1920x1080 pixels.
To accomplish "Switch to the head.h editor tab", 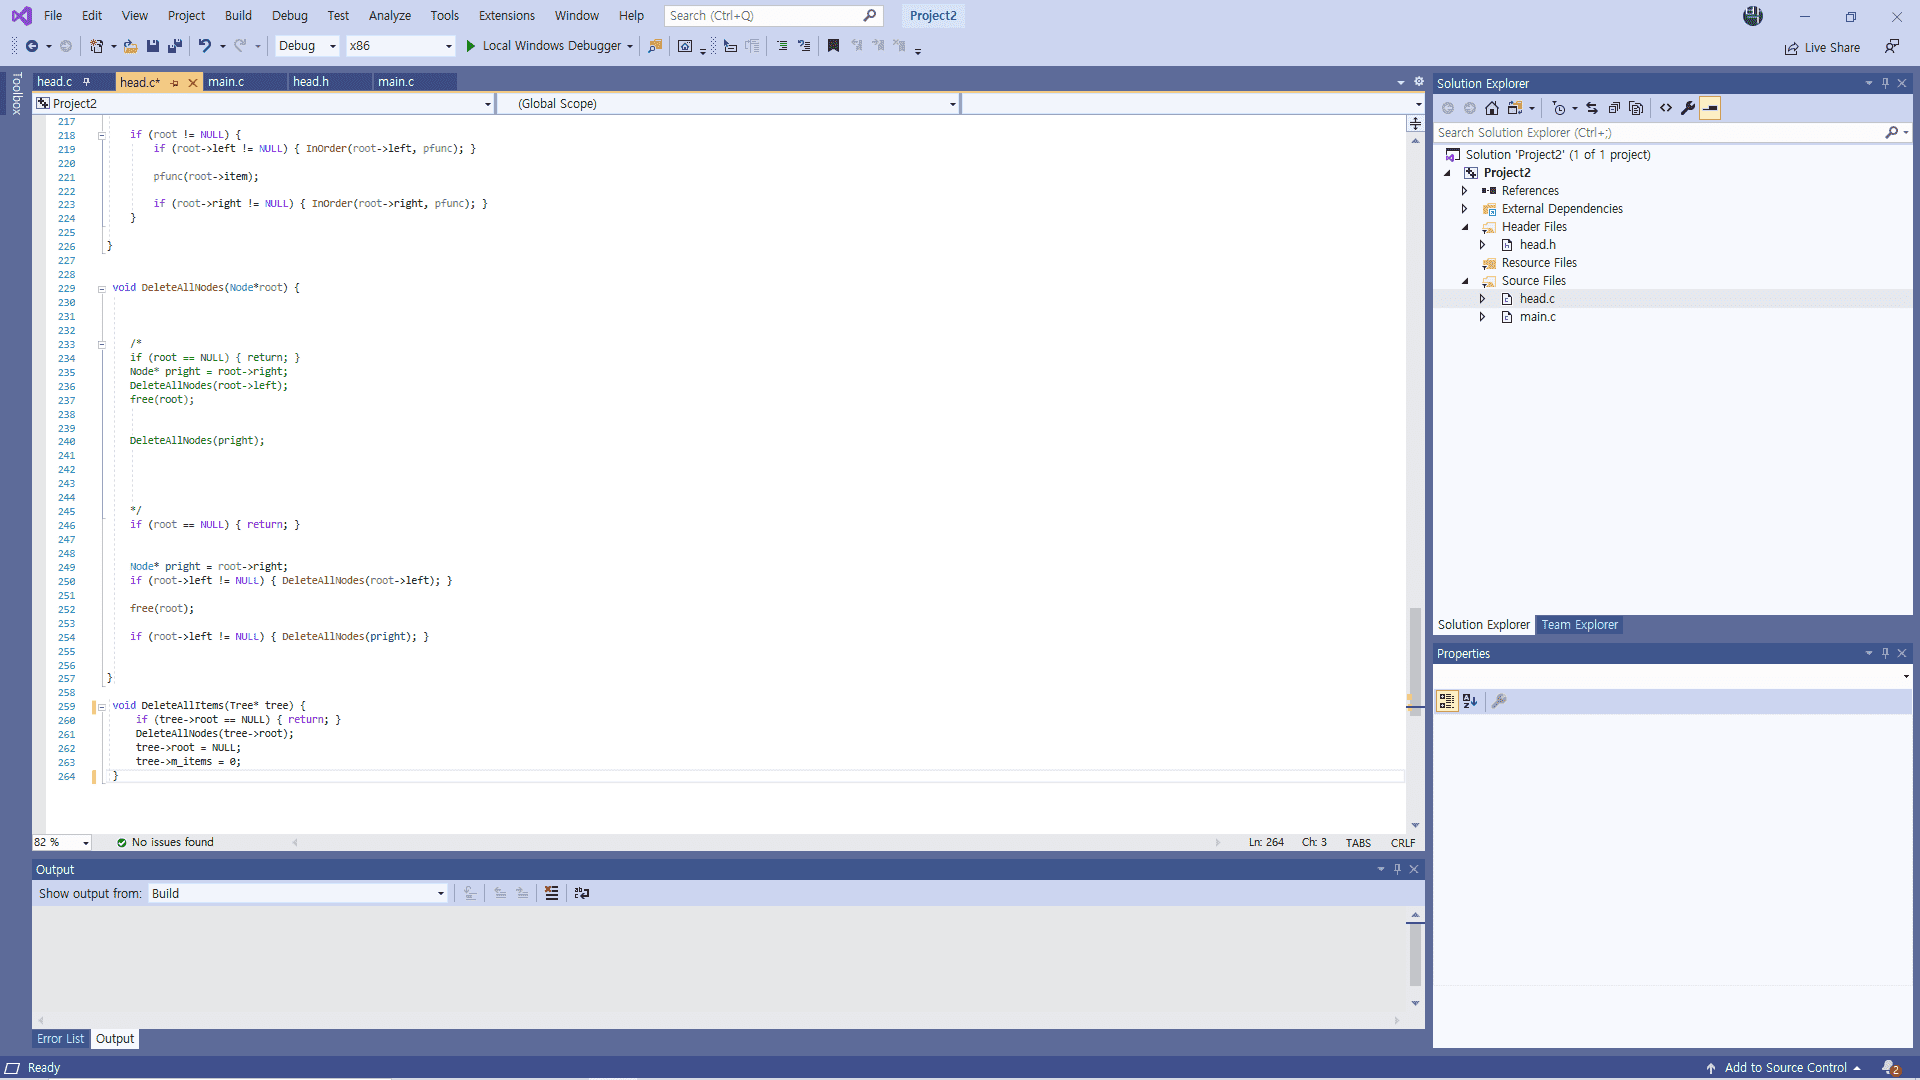I will point(311,82).
